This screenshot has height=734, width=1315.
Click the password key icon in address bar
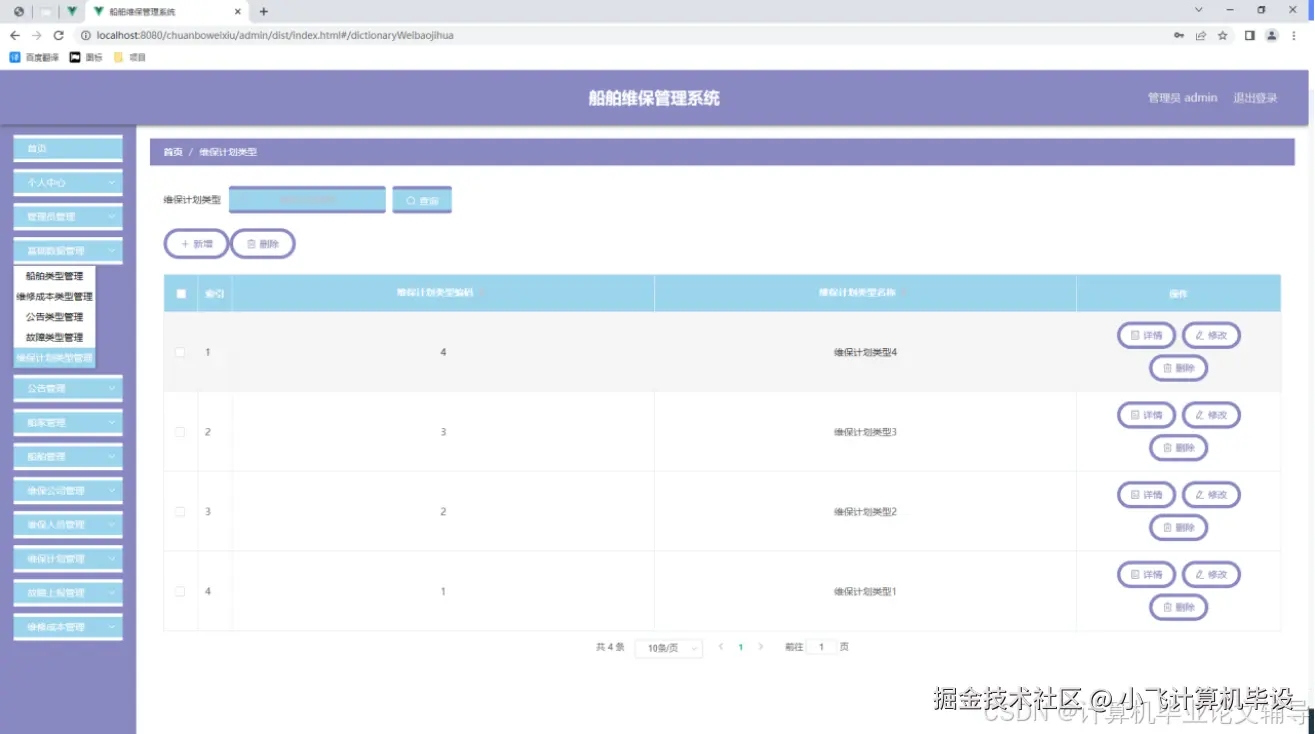point(1178,35)
